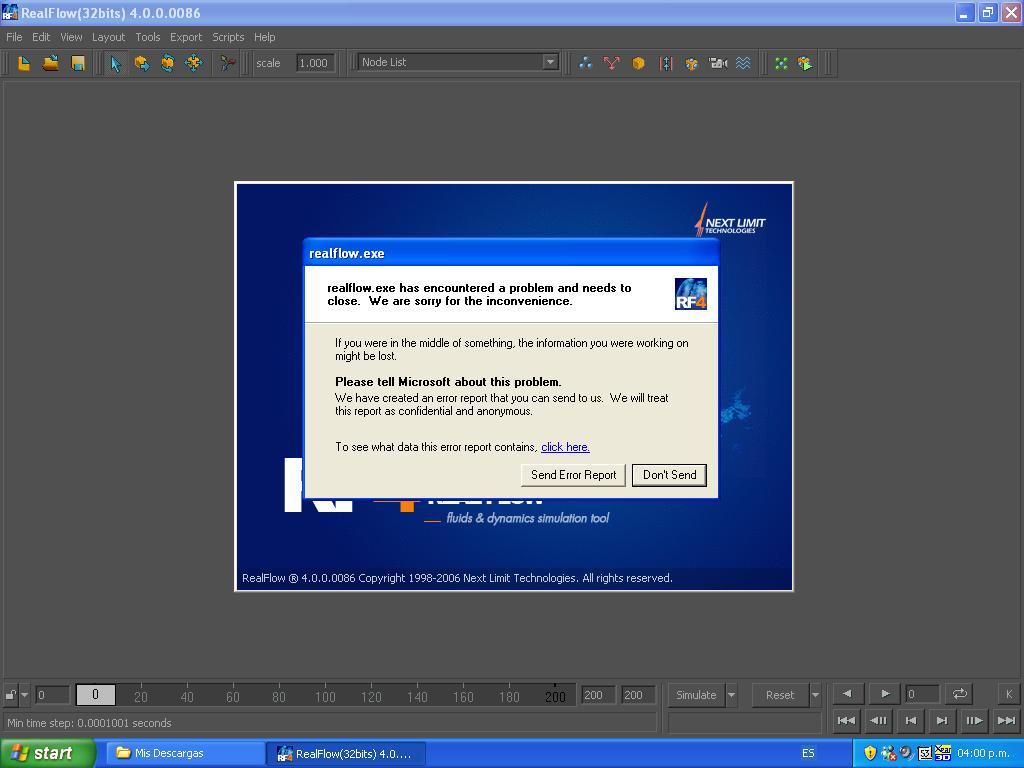
Task: Expand the Node List dropdown
Action: 551,62
